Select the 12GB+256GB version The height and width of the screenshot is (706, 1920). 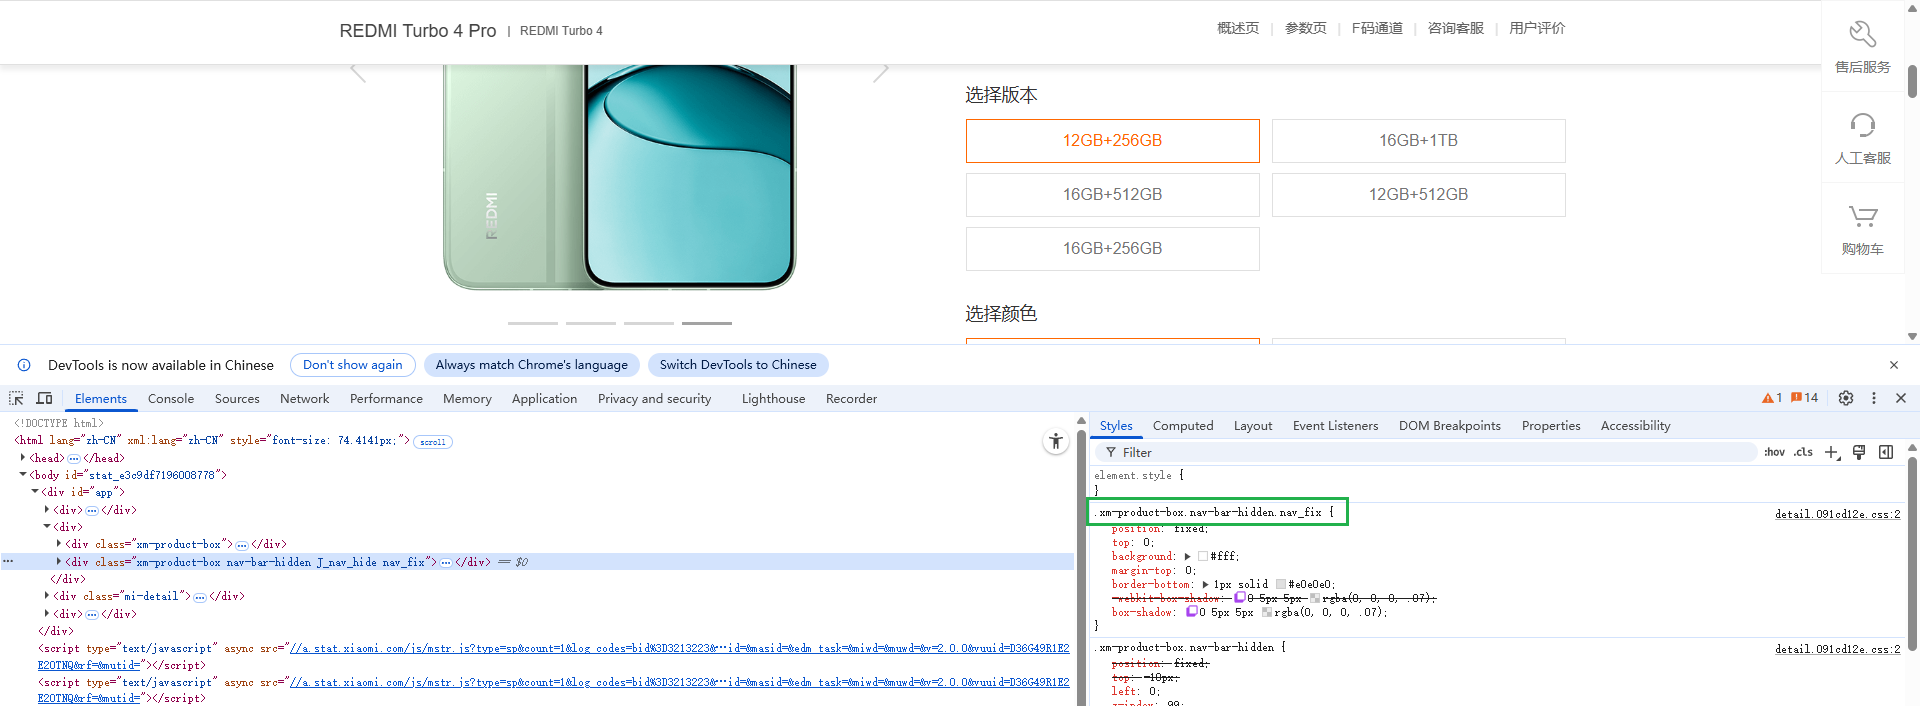1112,141
